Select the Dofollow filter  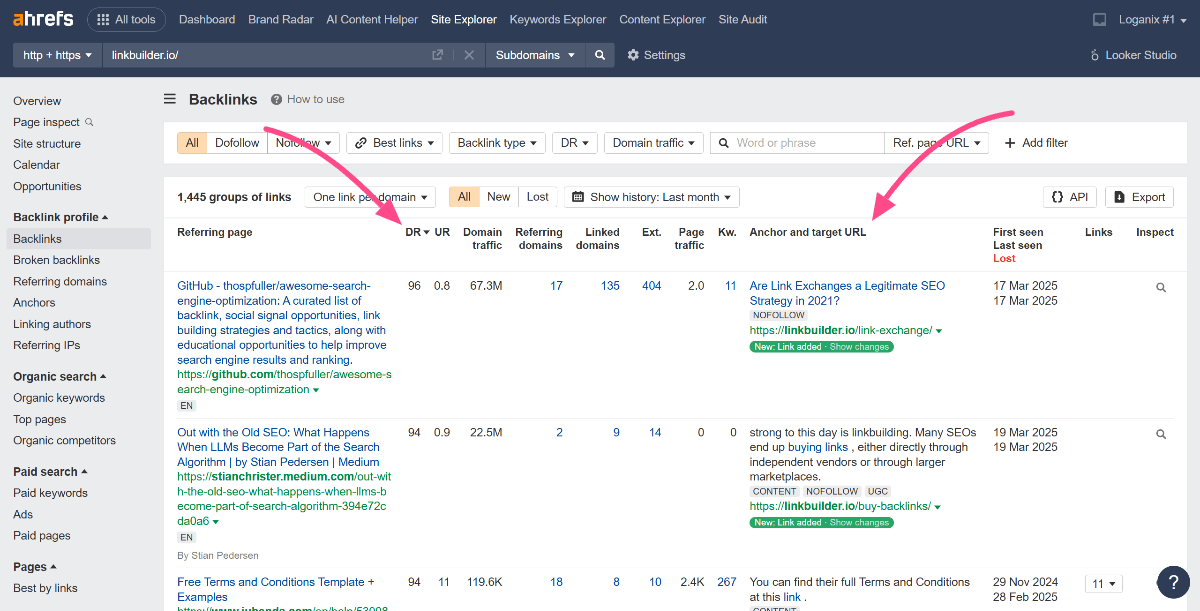(237, 143)
